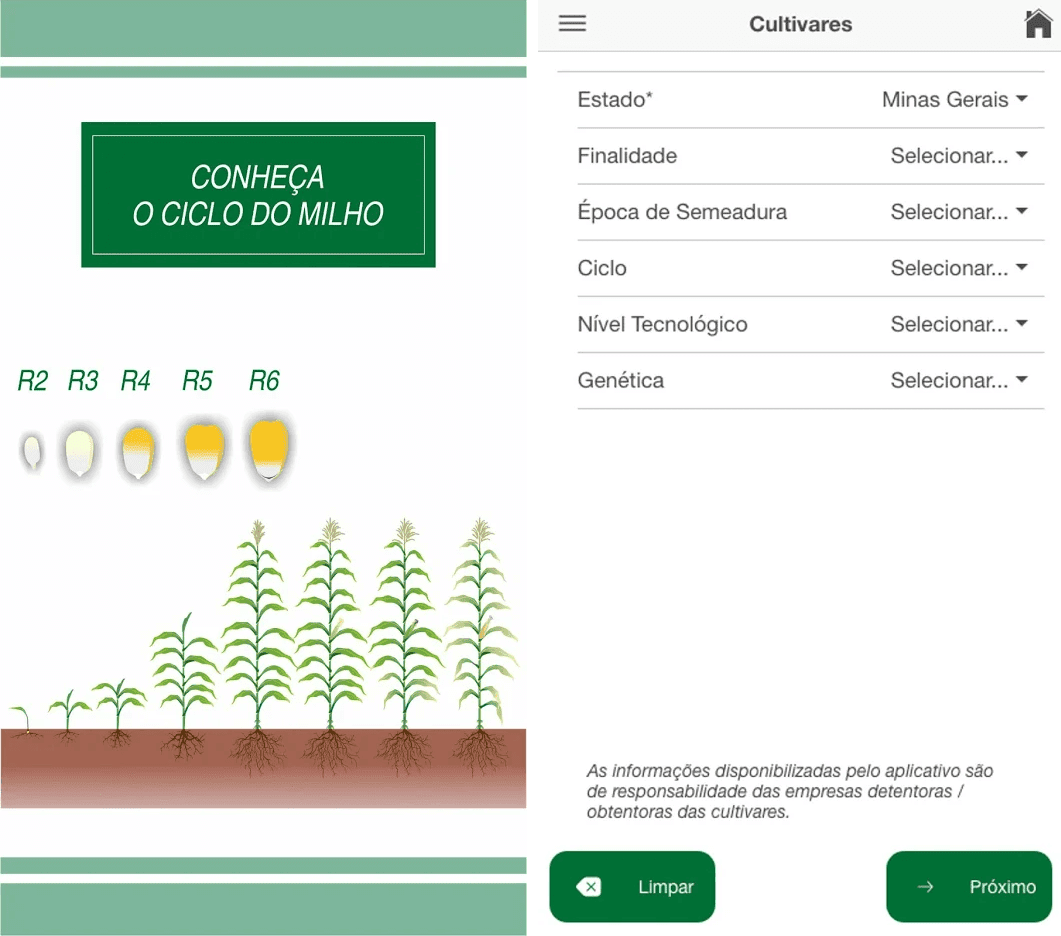Screen dimensions: 1061x936
Task: Click the arrow icon inside the Próximo button
Action: coord(925,887)
